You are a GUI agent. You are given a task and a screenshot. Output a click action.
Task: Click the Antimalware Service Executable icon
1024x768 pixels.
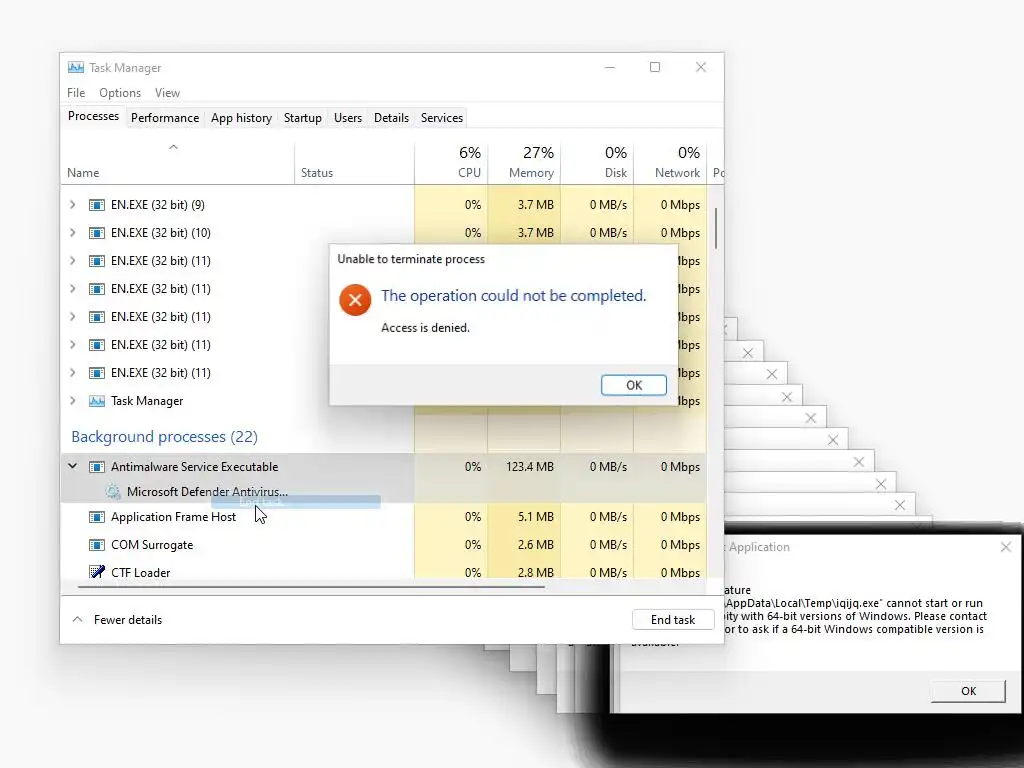click(97, 467)
